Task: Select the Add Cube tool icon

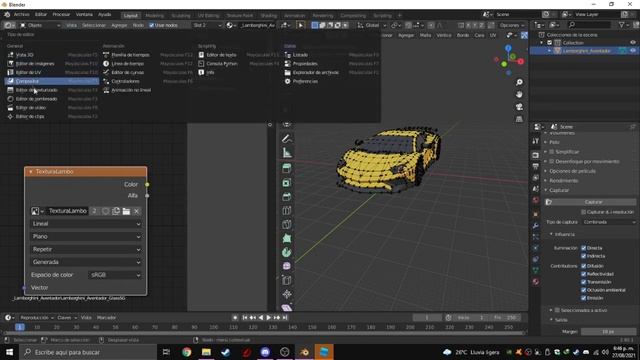Action: point(287,168)
